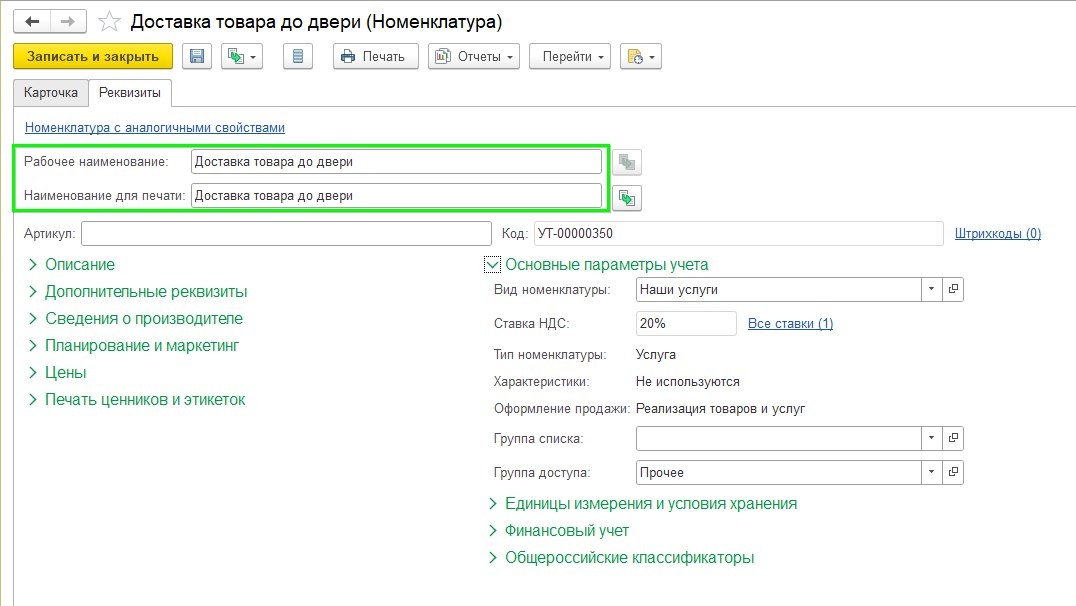Open the Штрихкоды (0) link

pyautogui.click(x=998, y=233)
